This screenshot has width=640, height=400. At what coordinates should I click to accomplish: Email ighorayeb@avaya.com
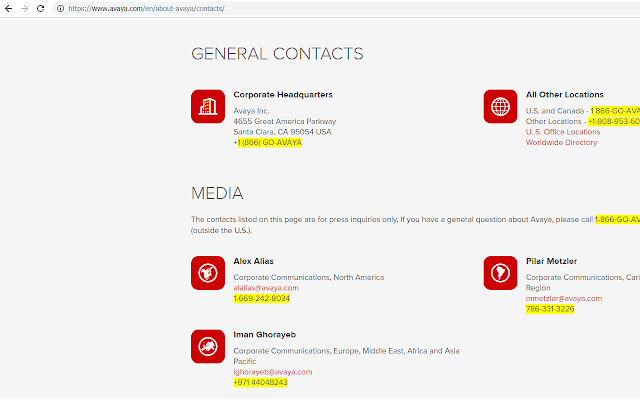click(273, 372)
